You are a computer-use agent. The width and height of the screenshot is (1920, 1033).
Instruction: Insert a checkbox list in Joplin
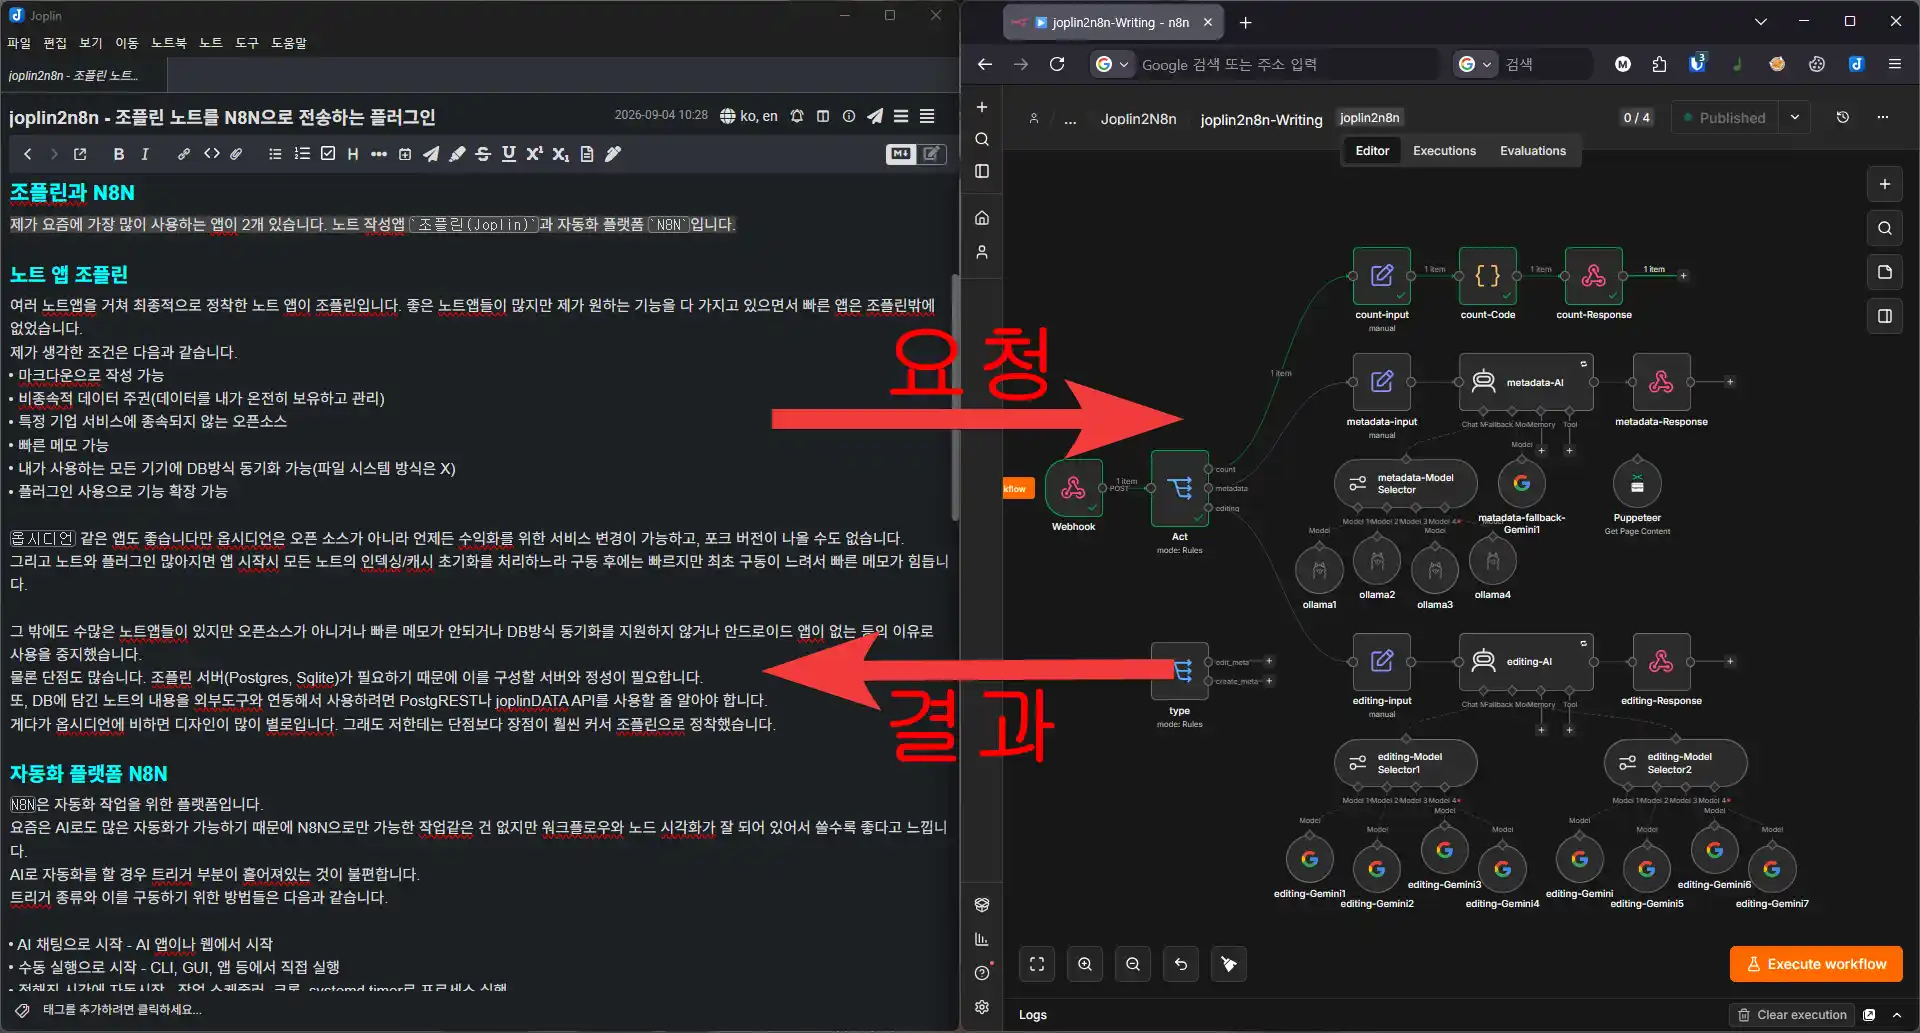328,154
